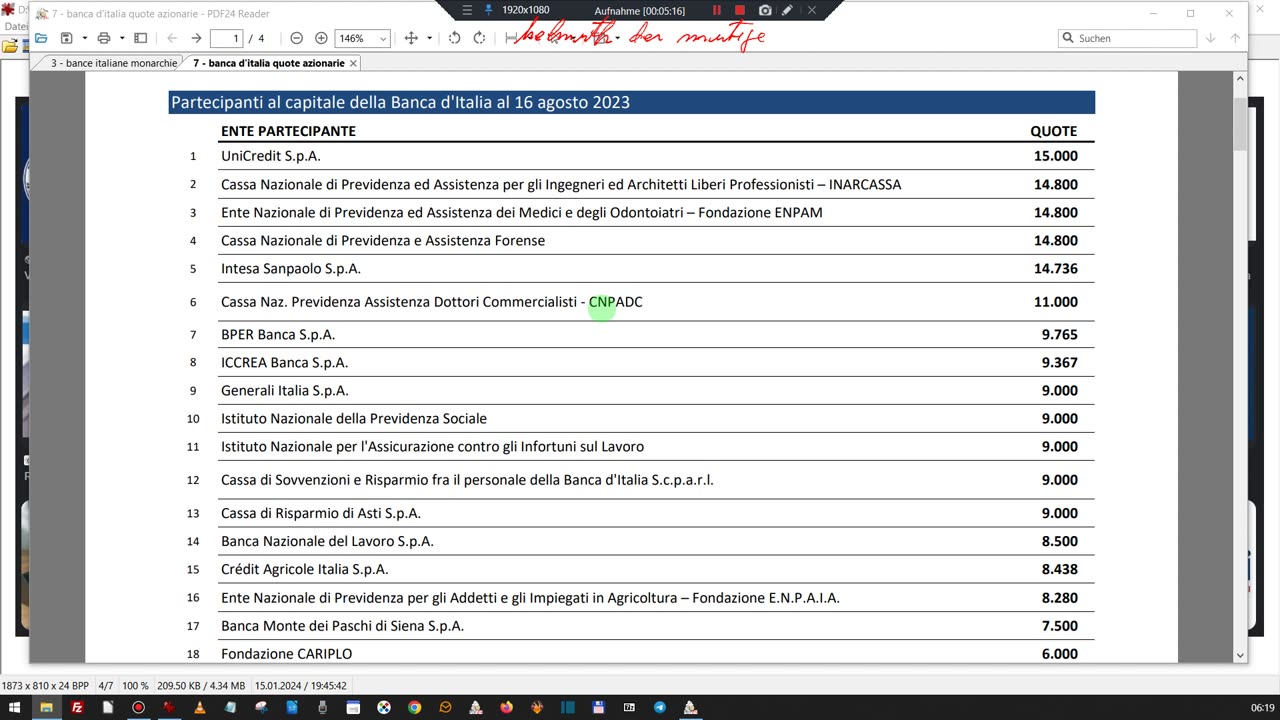1280x720 pixels.
Task: Click 'Intesa Sanpaolo S.p.A.' entry
Action: (291, 268)
